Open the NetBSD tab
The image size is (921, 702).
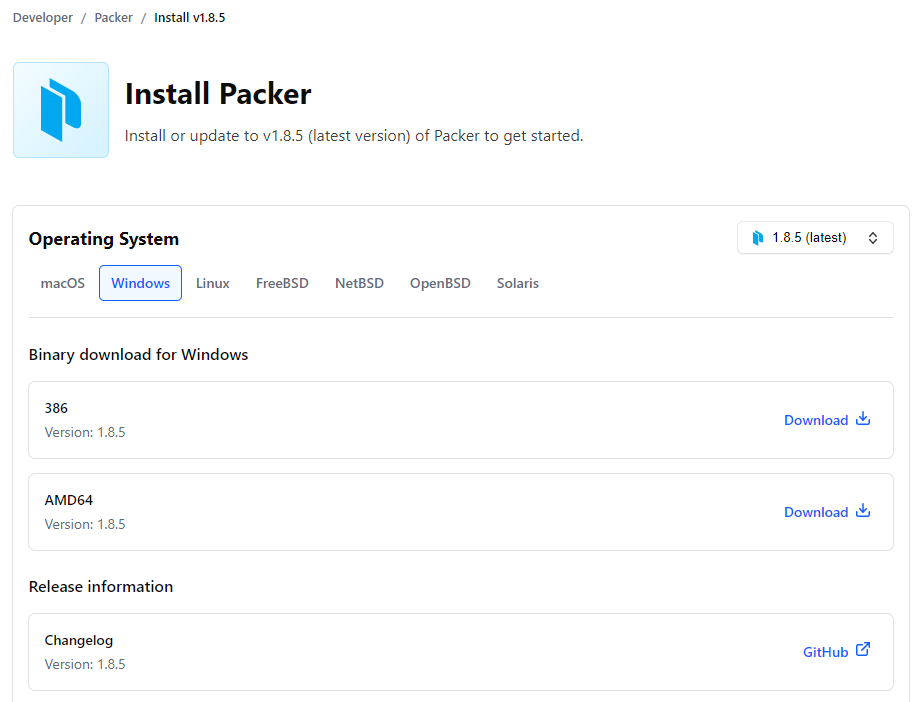tap(359, 283)
